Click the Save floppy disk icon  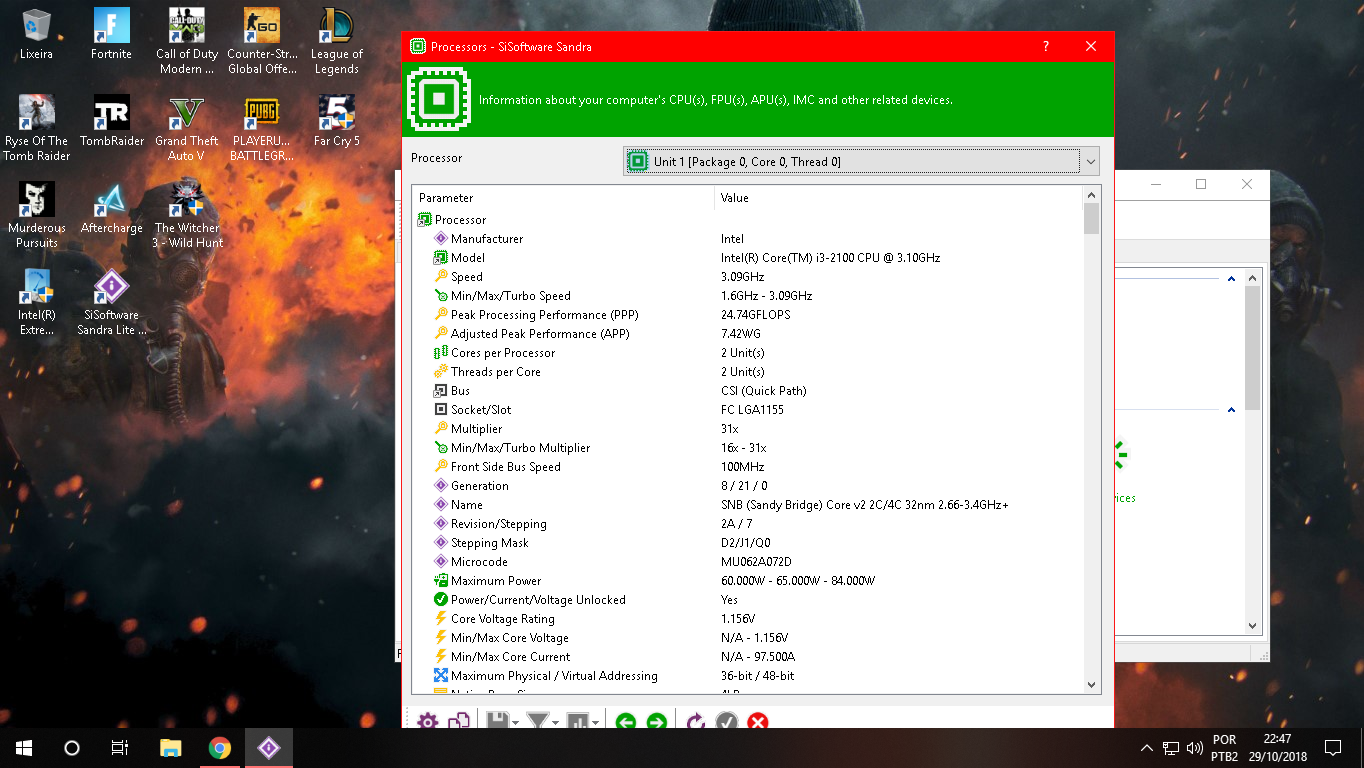pos(496,721)
